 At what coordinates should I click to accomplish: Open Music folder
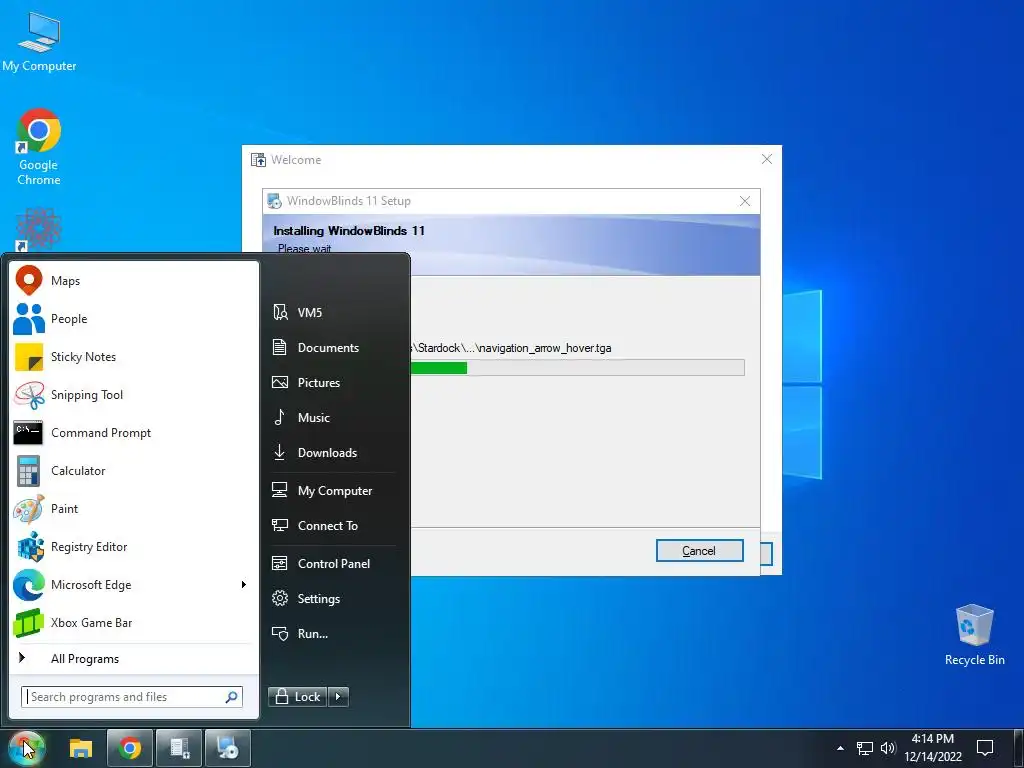pyautogui.click(x=332, y=417)
